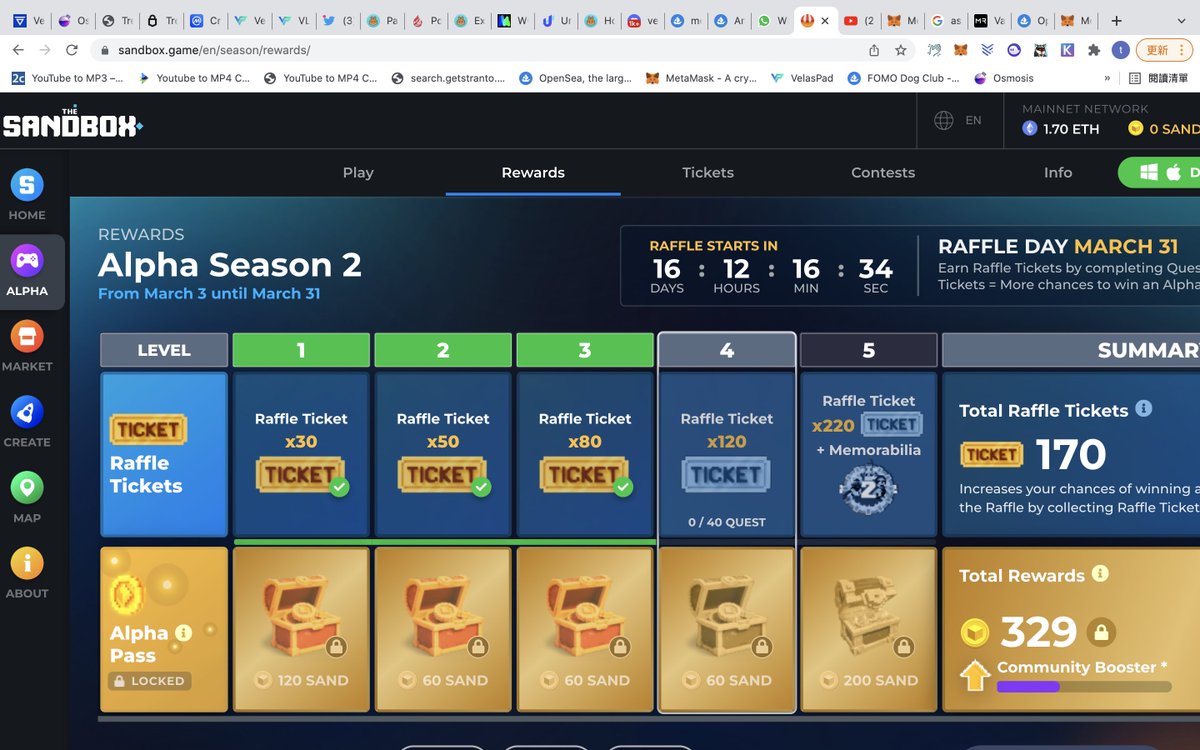The height and width of the screenshot is (750, 1200).
Task: Switch to the YouTube browser tab
Action: point(858,20)
